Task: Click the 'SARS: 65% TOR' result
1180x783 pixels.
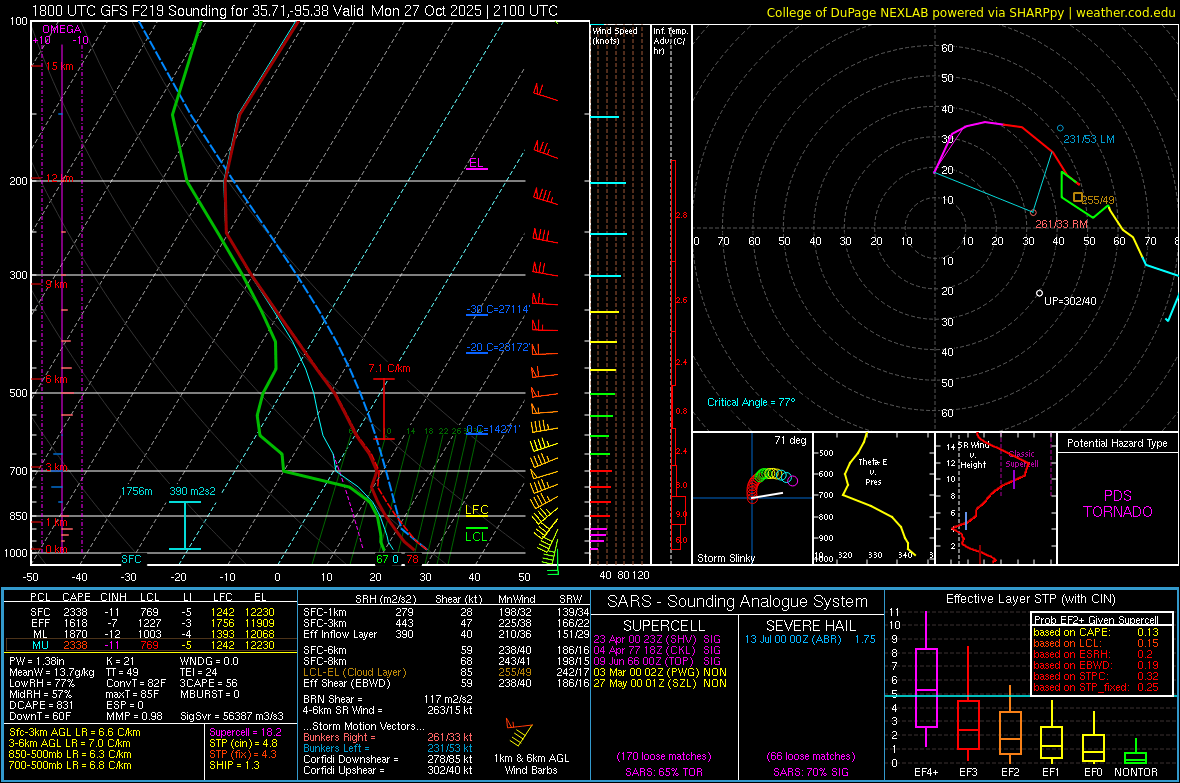Action: (663, 772)
